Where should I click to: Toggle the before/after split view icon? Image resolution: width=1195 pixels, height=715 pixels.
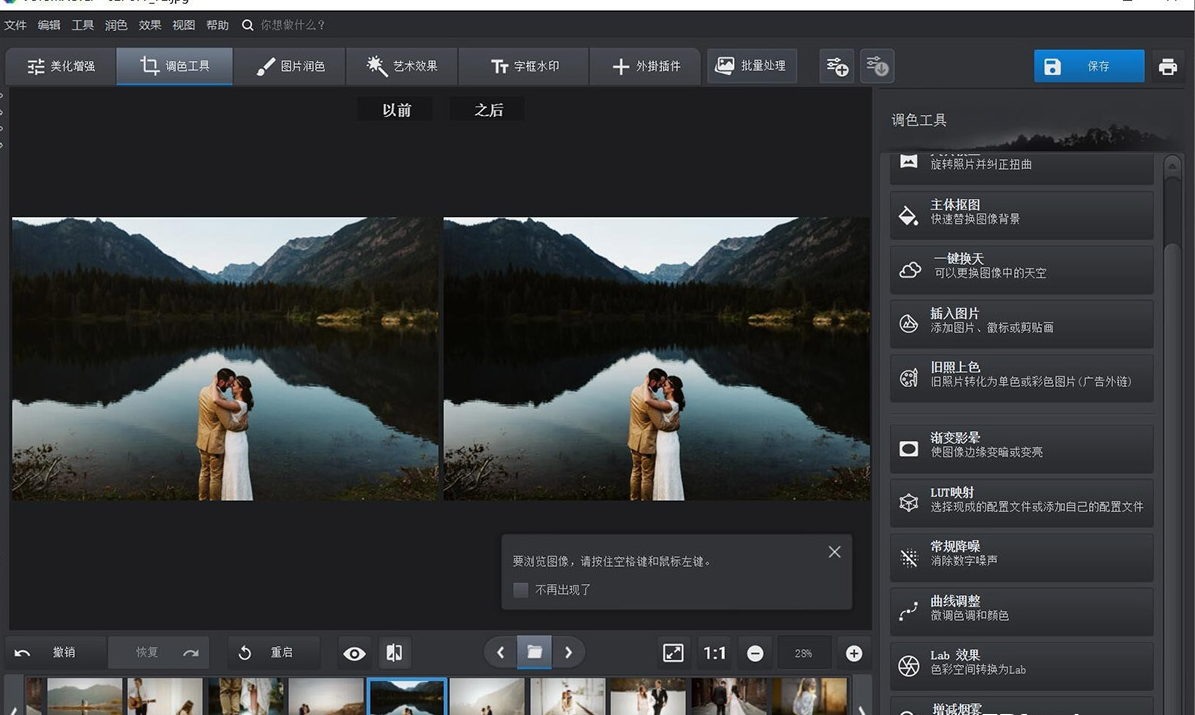394,652
